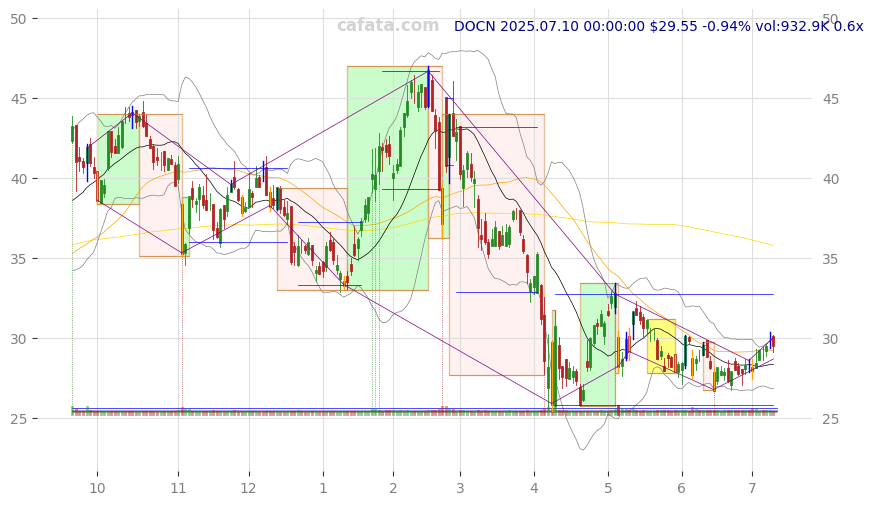Click the left axis label 50
Screen dimensions: 873x505
pyautogui.click(x=18, y=19)
